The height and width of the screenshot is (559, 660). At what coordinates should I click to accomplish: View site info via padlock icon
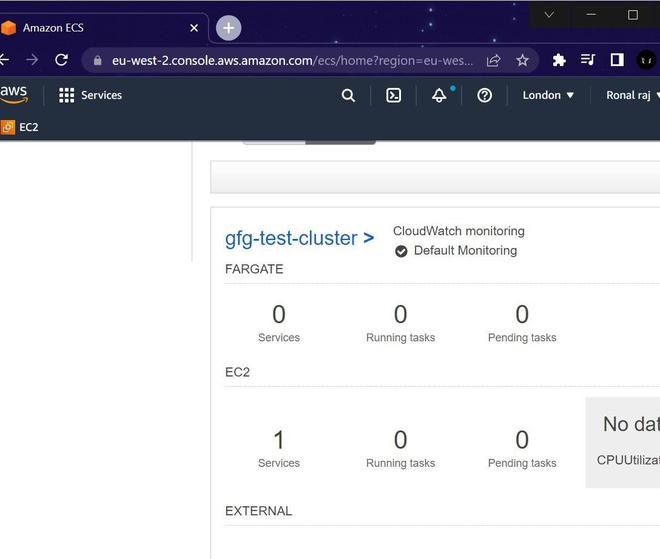98,61
